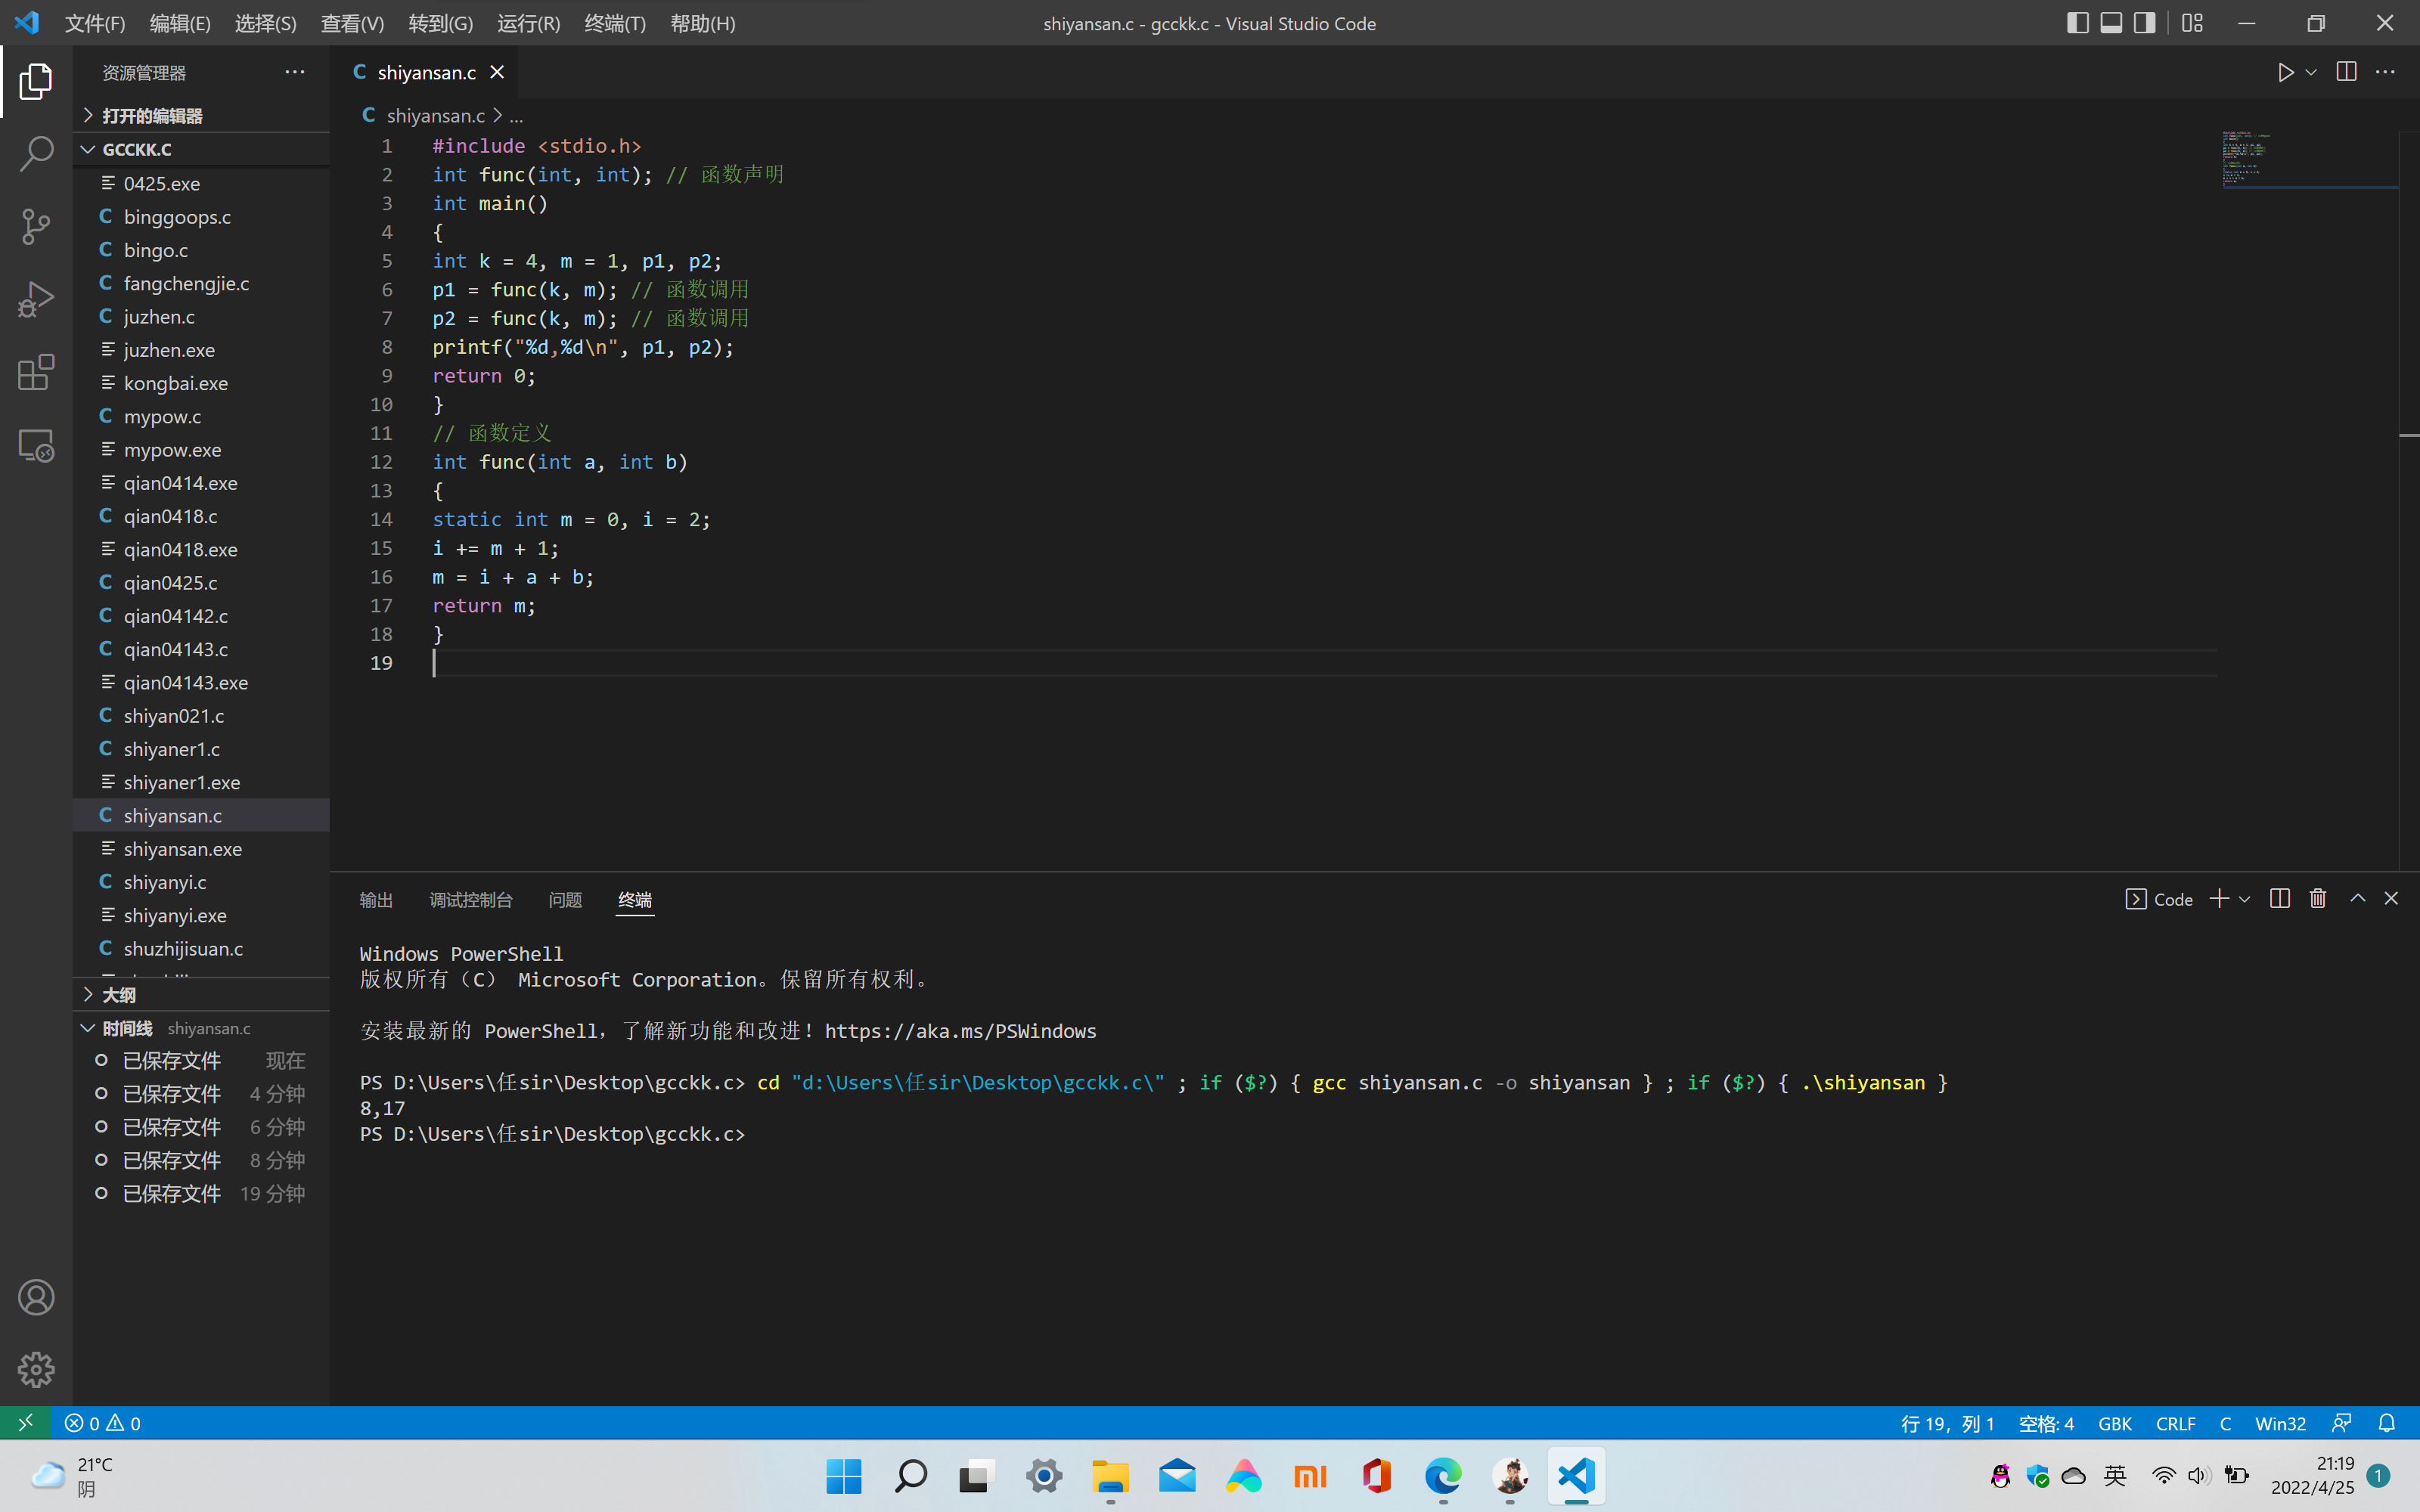
Task: Open the Search view in activity bar
Action: pyautogui.click(x=36, y=154)
